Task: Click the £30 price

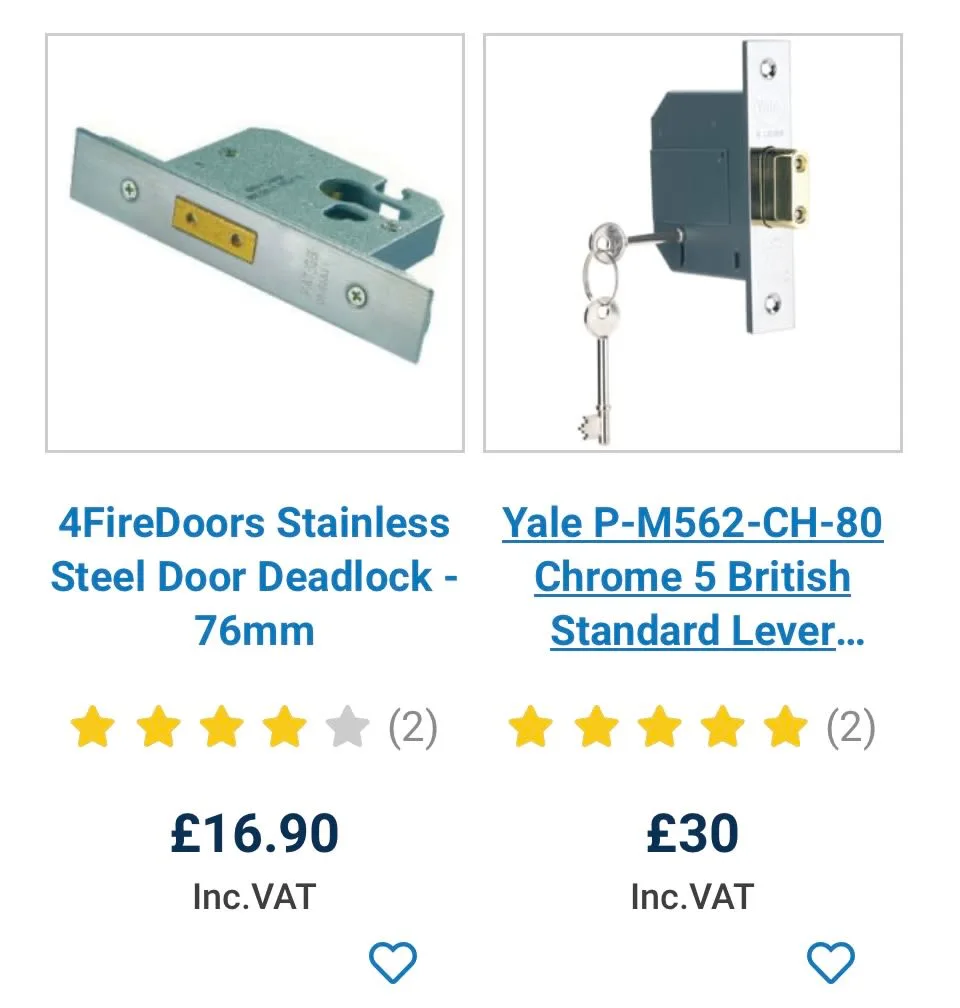Action: tap(693, 833)
